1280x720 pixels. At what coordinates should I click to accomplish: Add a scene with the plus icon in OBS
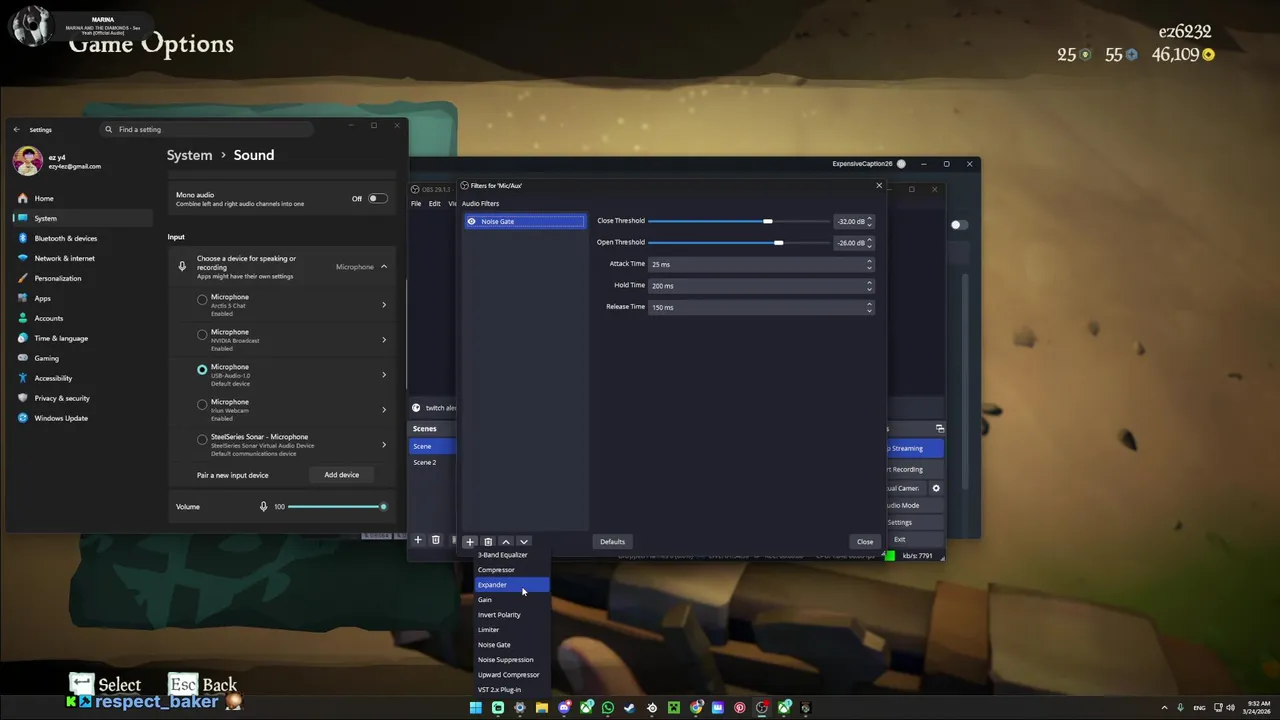tap(418, 540)
